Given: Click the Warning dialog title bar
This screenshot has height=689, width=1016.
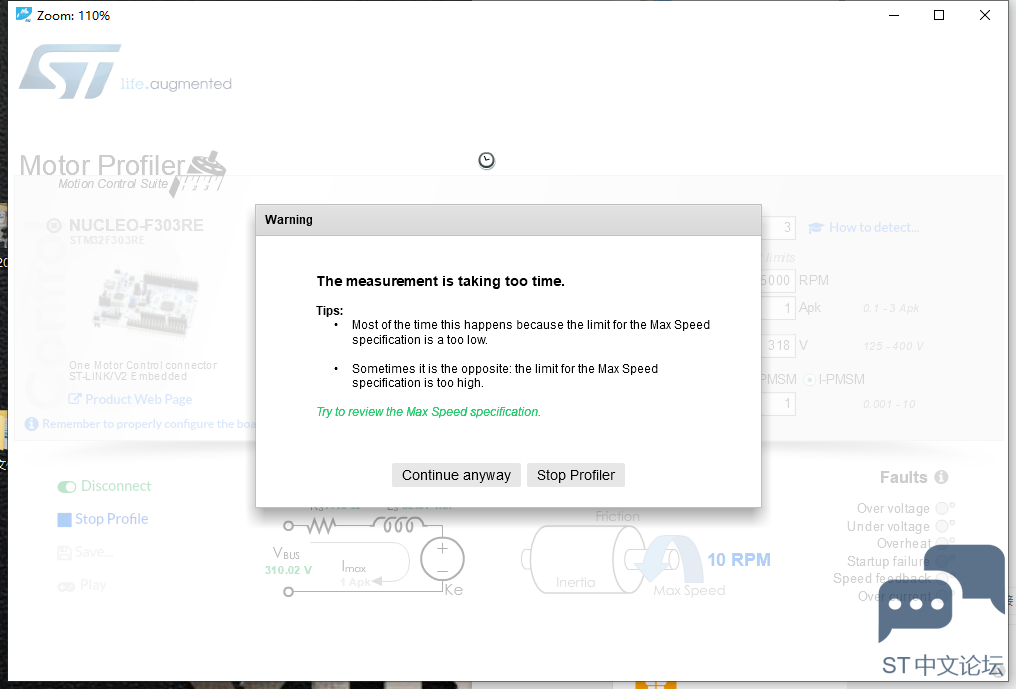Looking at the screenshot, I should pos(508,220).
